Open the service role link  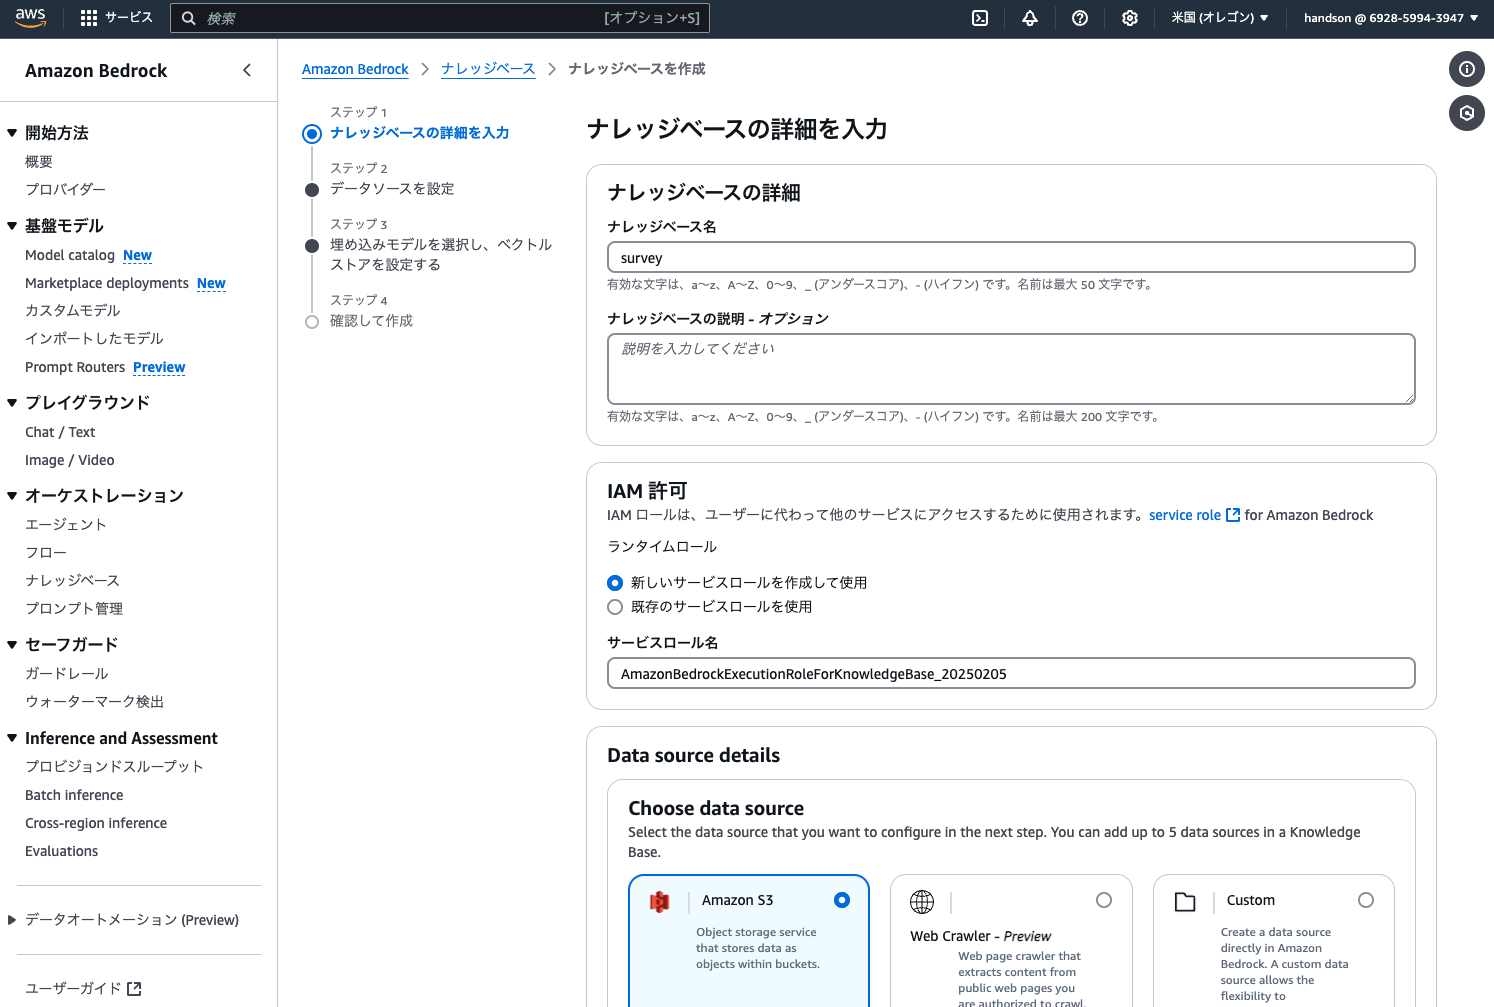1186,515
